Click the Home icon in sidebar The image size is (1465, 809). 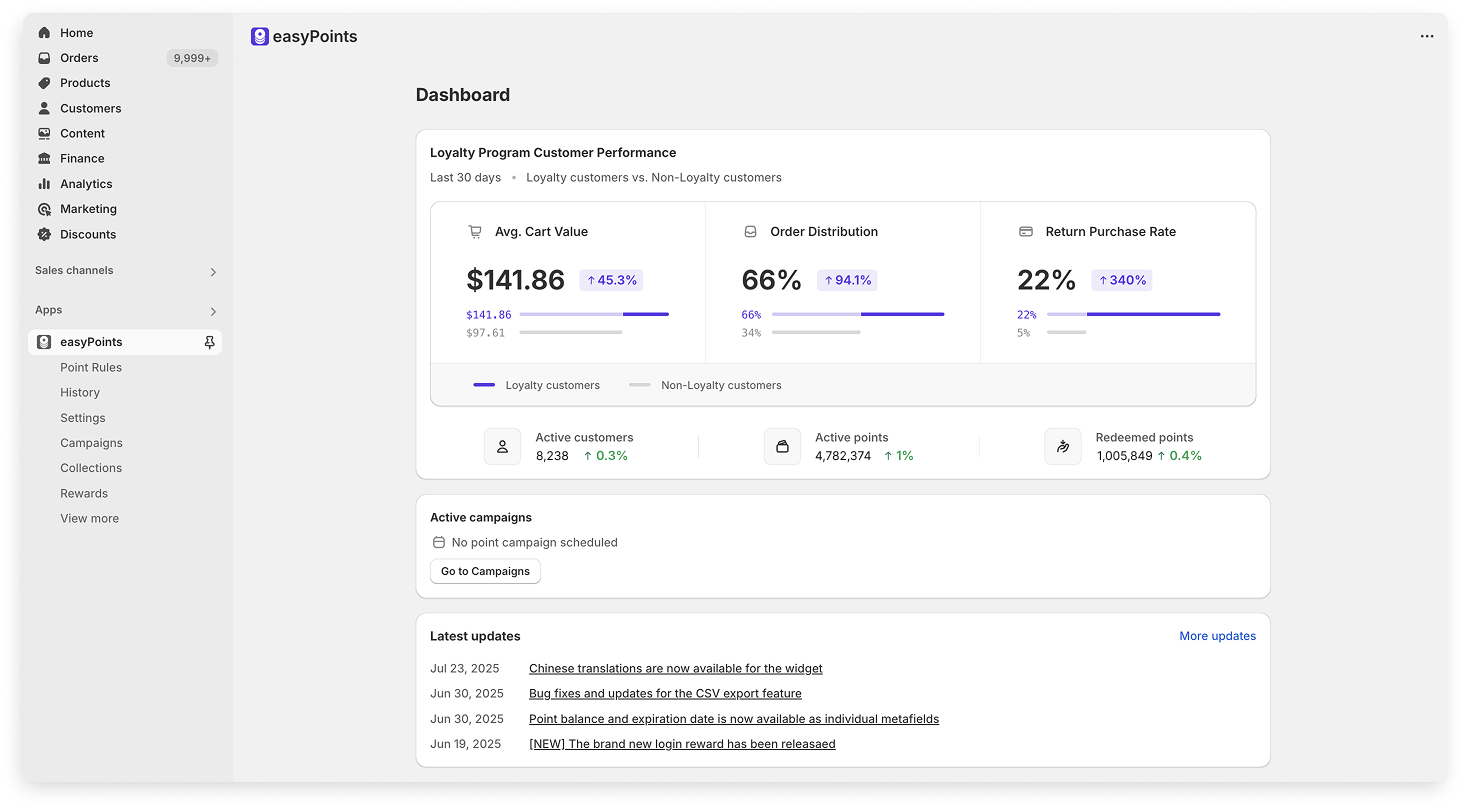pos(44,33)
